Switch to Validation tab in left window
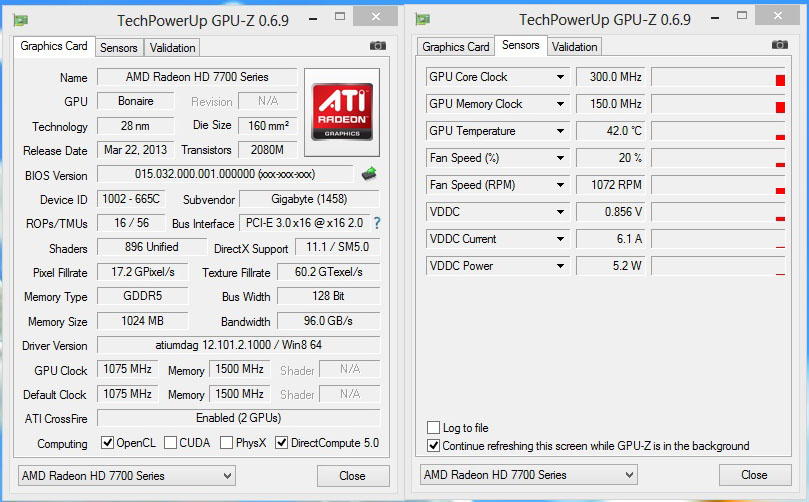809x502 pixels. (172, 48)
